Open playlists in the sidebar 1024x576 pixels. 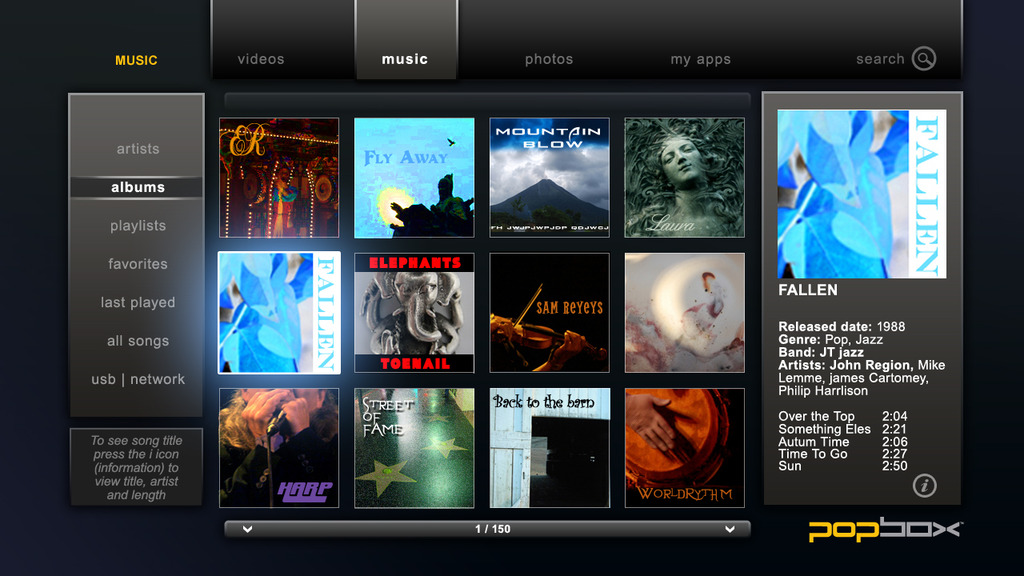point(138,226)
